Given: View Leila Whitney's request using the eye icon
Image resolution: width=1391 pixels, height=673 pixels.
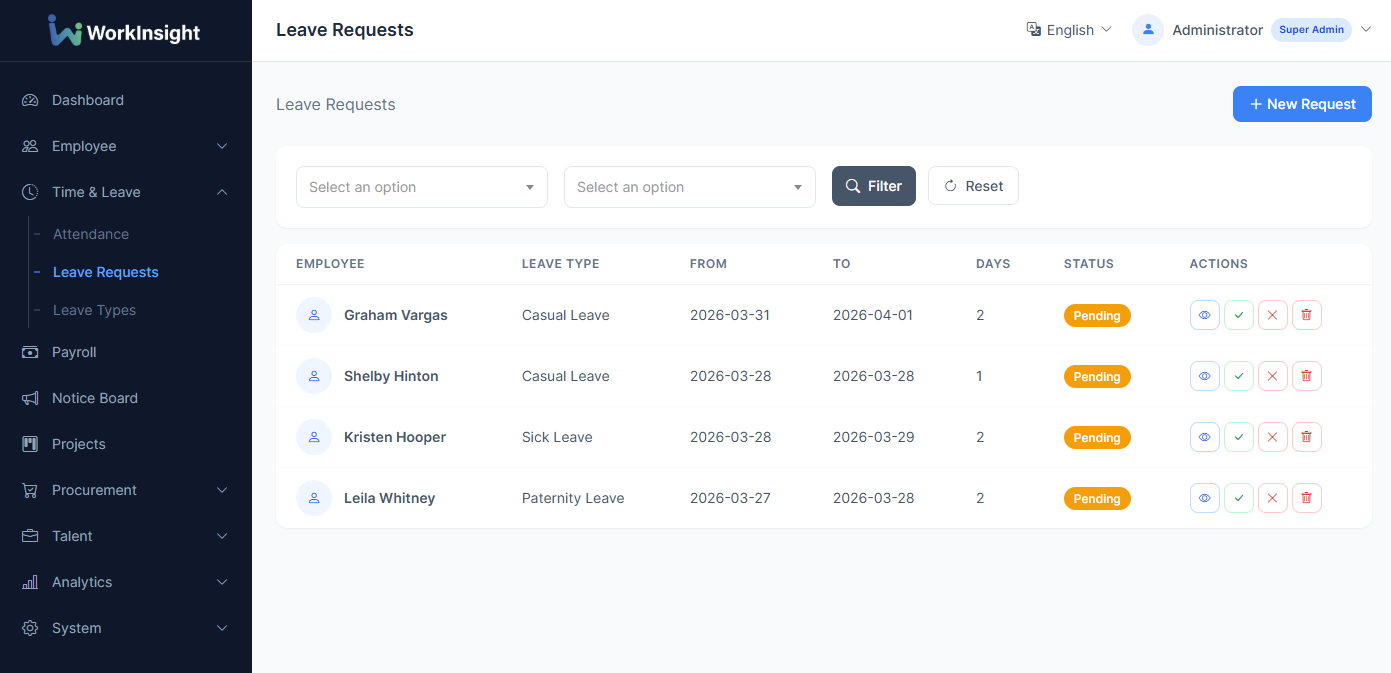Looking at the screenshot, I should pyautogui.click(x=1204, y=498).
